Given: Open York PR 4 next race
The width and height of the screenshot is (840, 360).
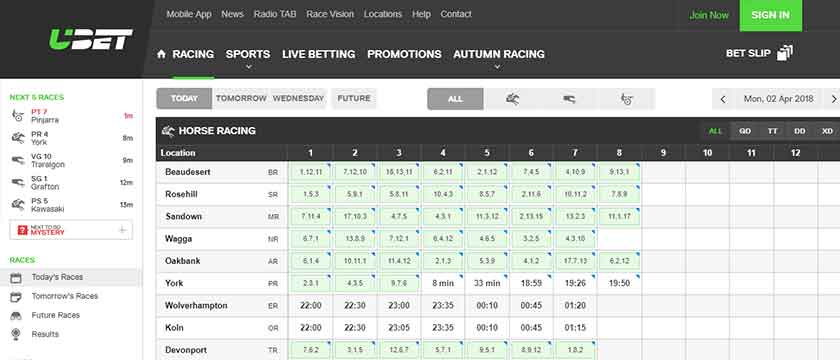Looking at the screenshot, I should 72,138.
